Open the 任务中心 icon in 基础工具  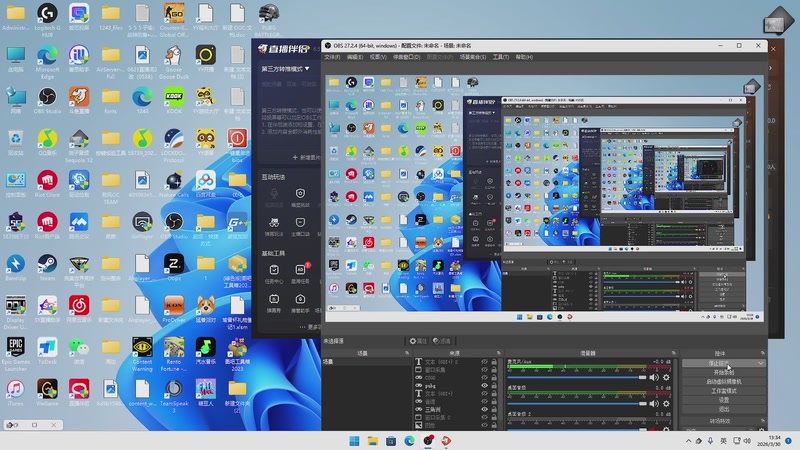click(273, 272)
